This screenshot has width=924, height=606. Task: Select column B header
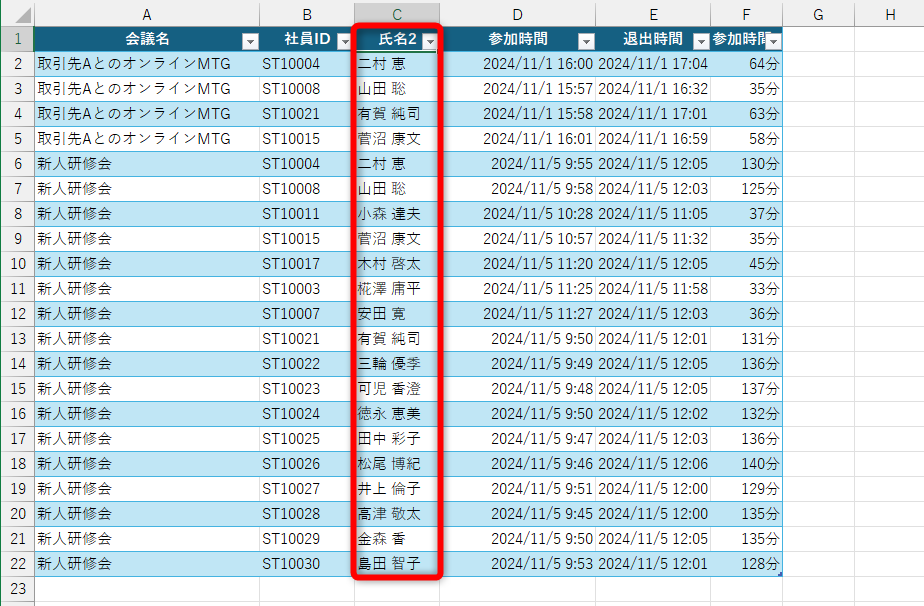coord(307,15)
